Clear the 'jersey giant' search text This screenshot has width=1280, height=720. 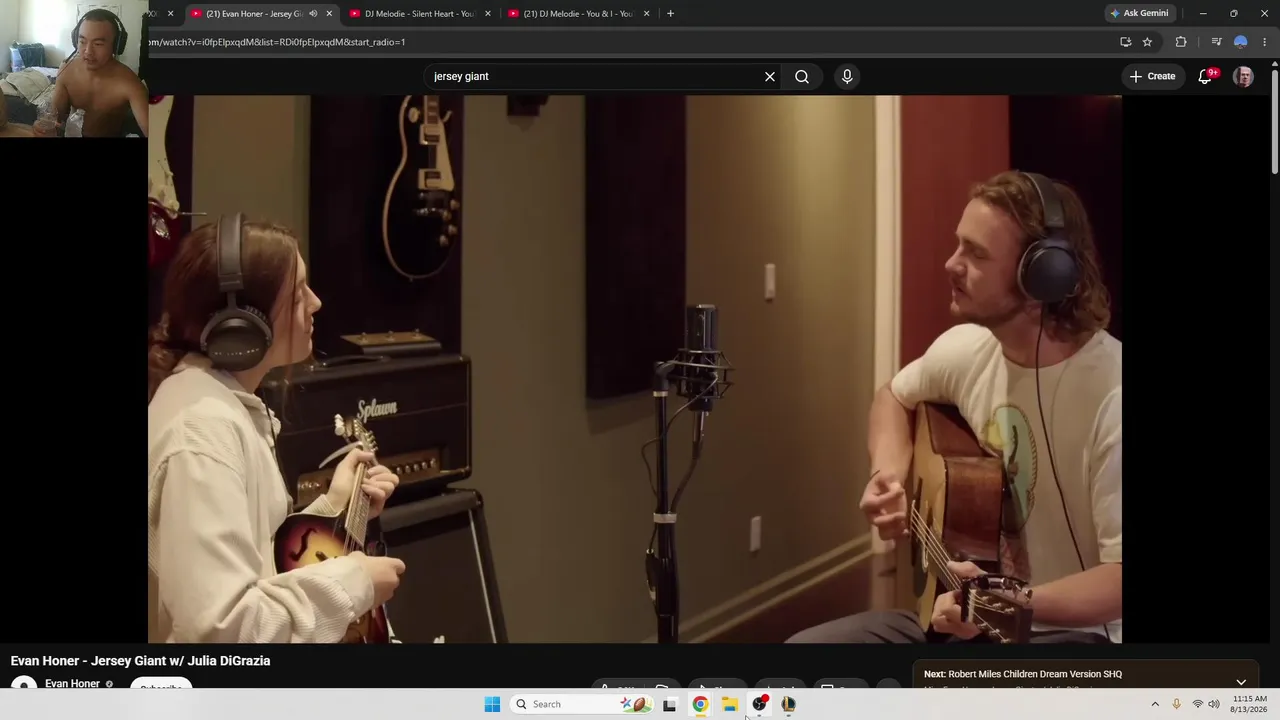[x=770, y=76]
